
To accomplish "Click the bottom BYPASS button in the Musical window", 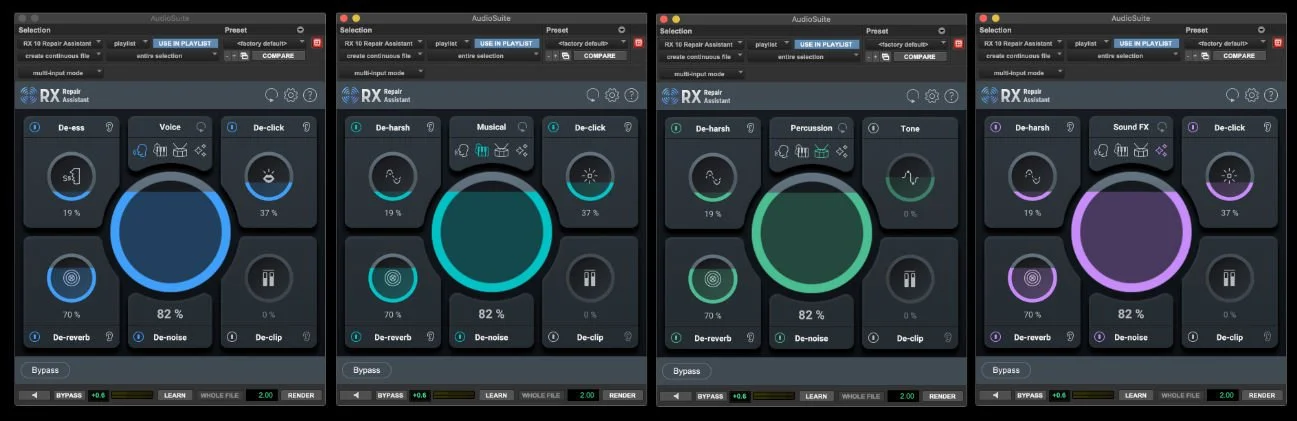I will 389,395.
